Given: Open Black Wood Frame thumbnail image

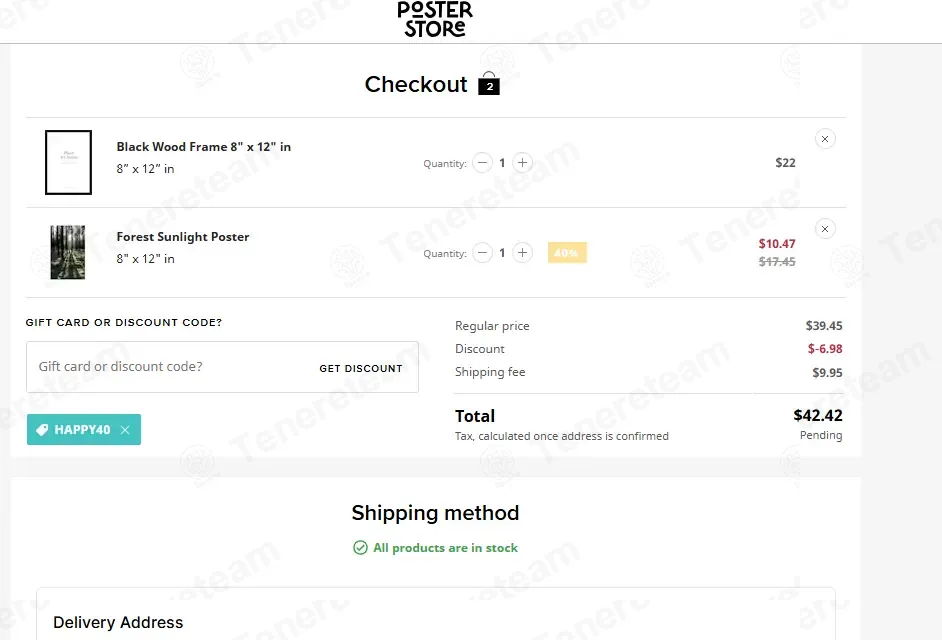Looking at the screenshot, I should click(x=68, y=162).
